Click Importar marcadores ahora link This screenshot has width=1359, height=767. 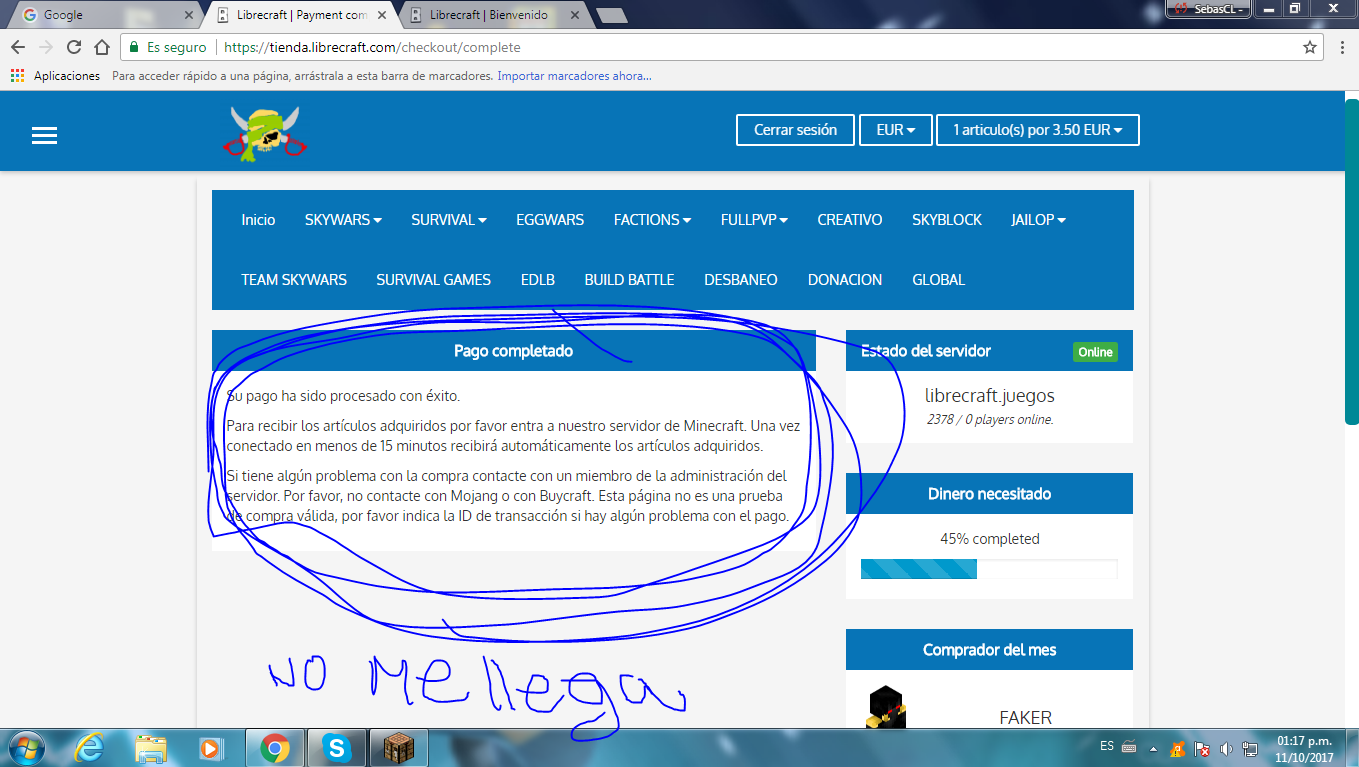point(574,76)
